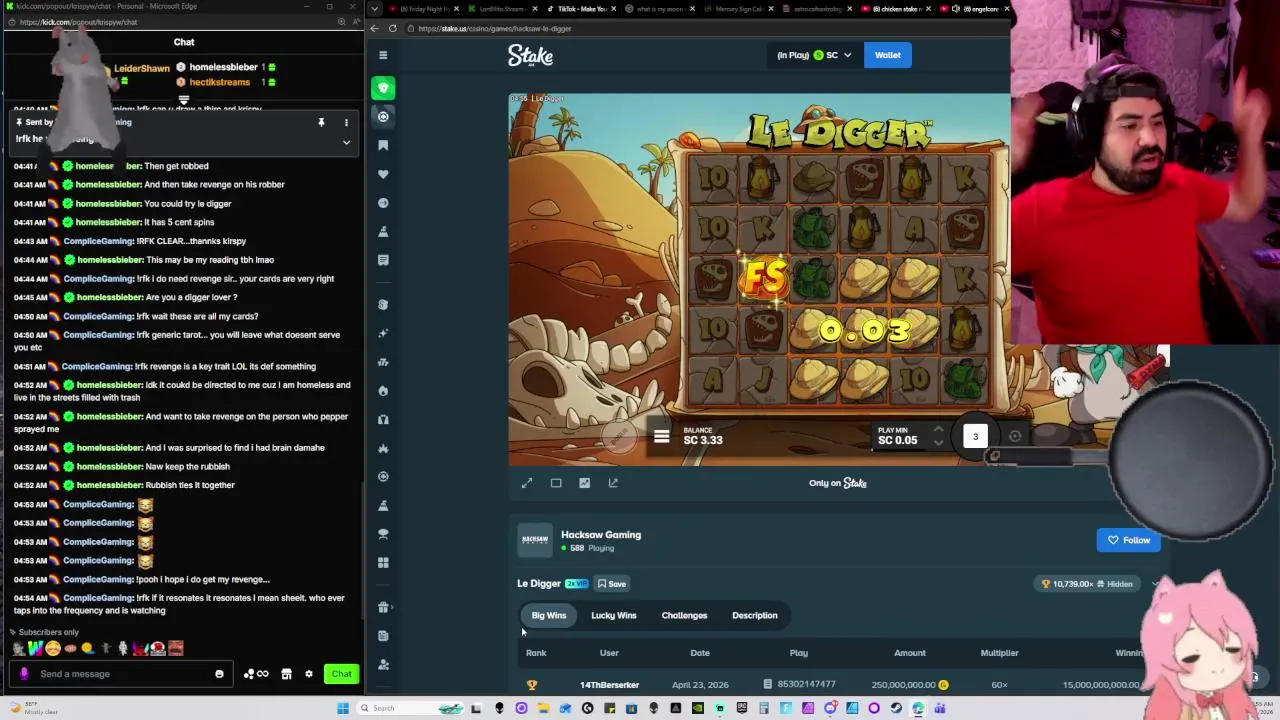Switch to theatre mode view
1280x720 pixels.
point(556,483)
